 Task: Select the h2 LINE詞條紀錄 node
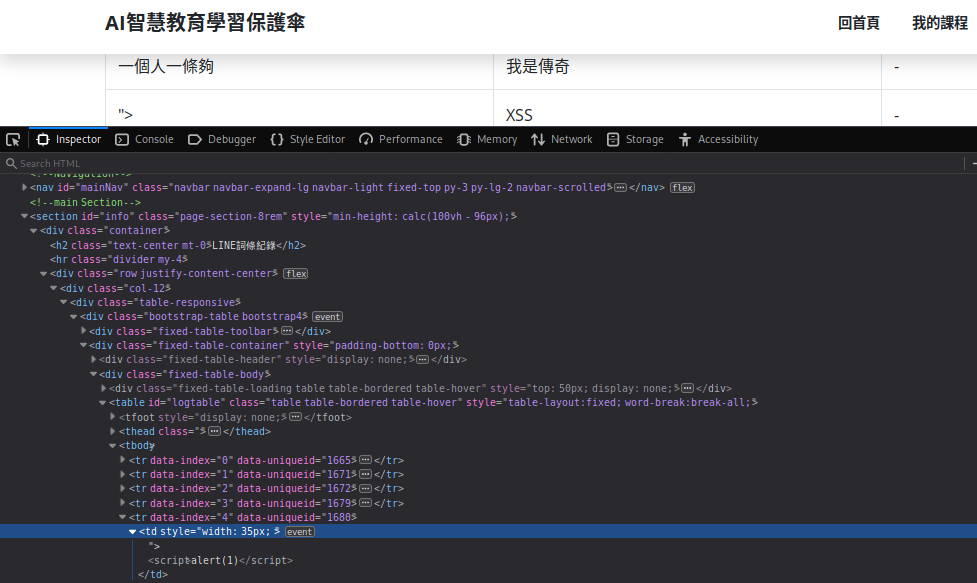(178, 245)
